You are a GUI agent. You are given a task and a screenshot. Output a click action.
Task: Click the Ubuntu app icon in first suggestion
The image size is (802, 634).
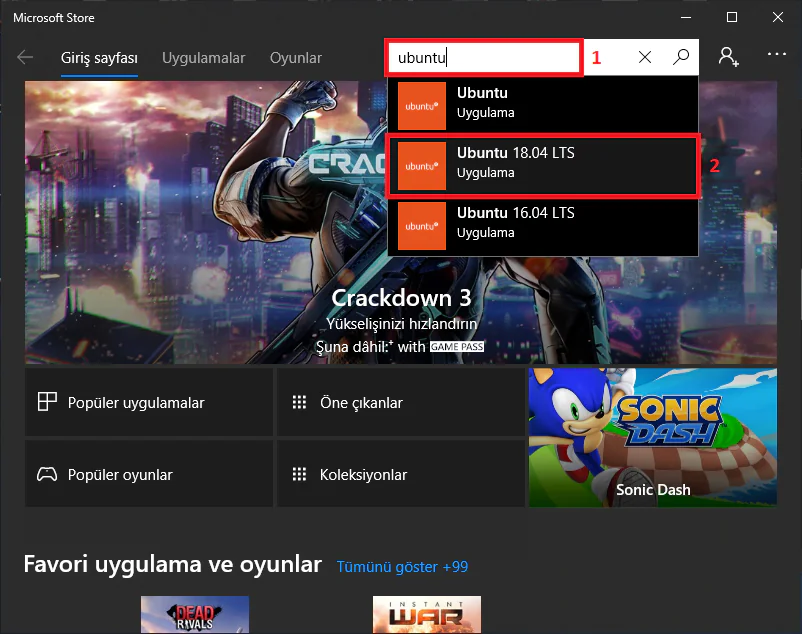(x=422, y=106)
